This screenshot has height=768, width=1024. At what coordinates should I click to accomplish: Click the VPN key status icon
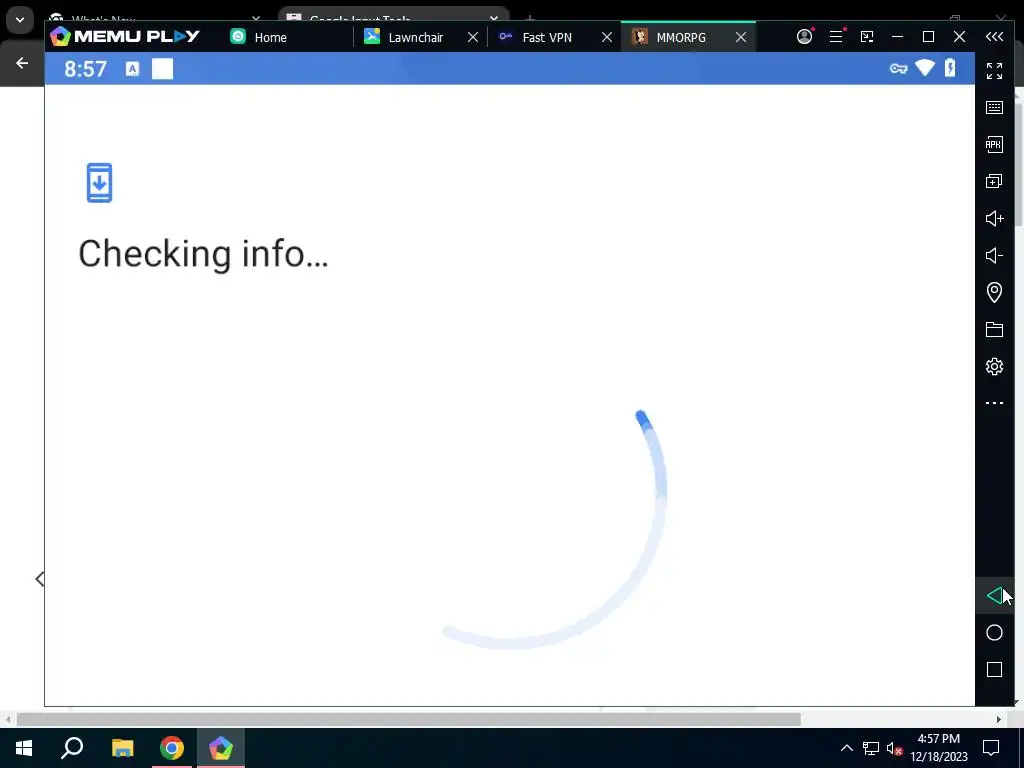point(899,69)
